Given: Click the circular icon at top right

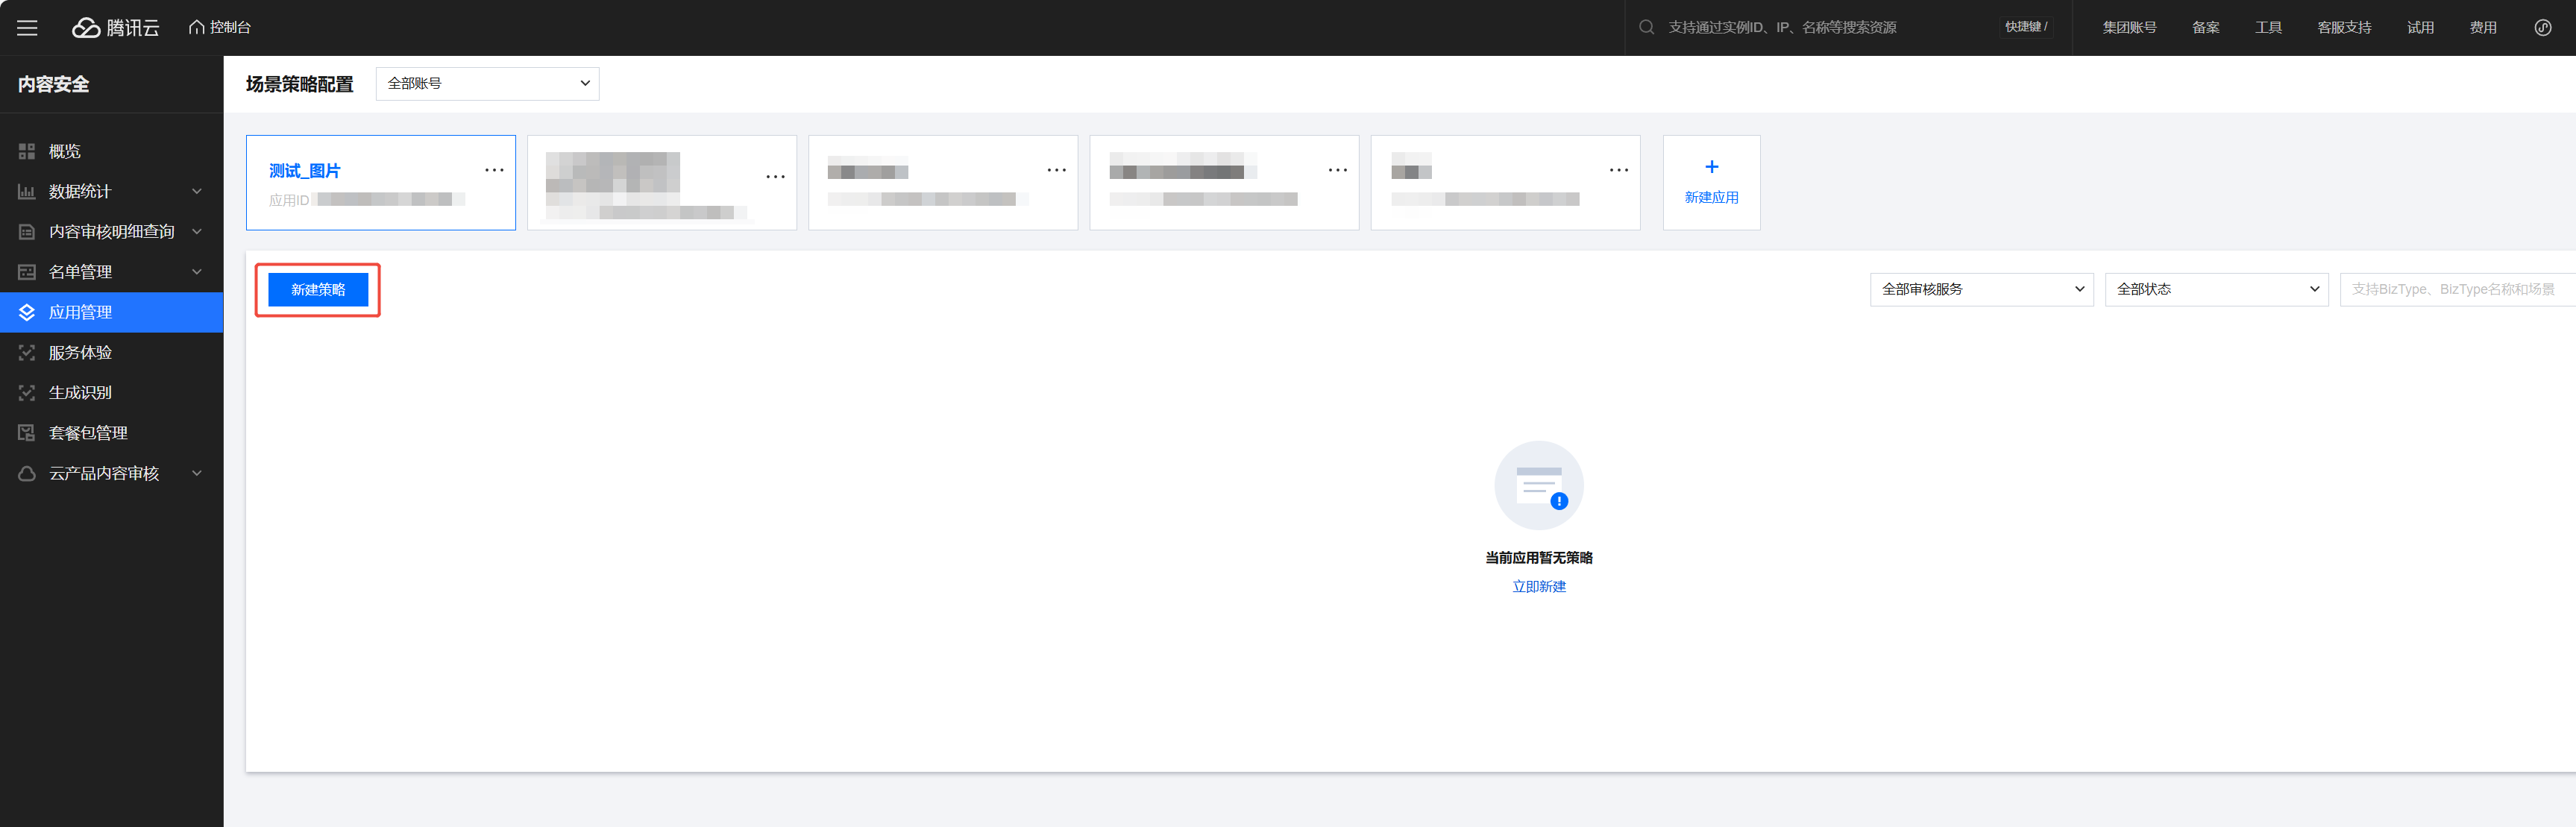Looking at the screenshot, I should (x=2542, y=28).
